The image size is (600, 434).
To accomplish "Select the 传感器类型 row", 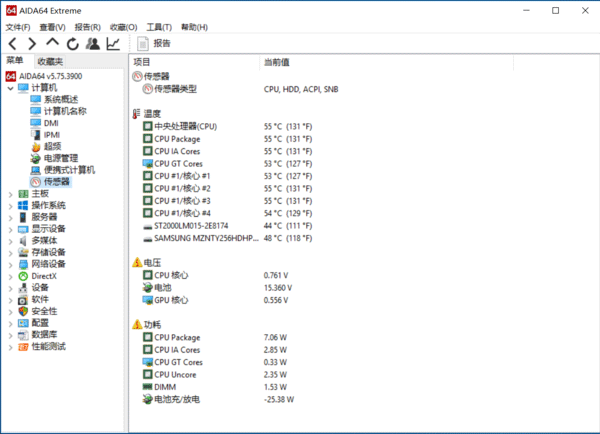I will click(x=240, y=89).
